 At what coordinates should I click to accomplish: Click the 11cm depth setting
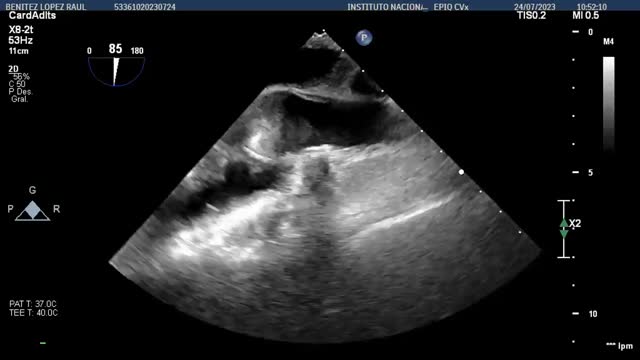coord(19,51)
